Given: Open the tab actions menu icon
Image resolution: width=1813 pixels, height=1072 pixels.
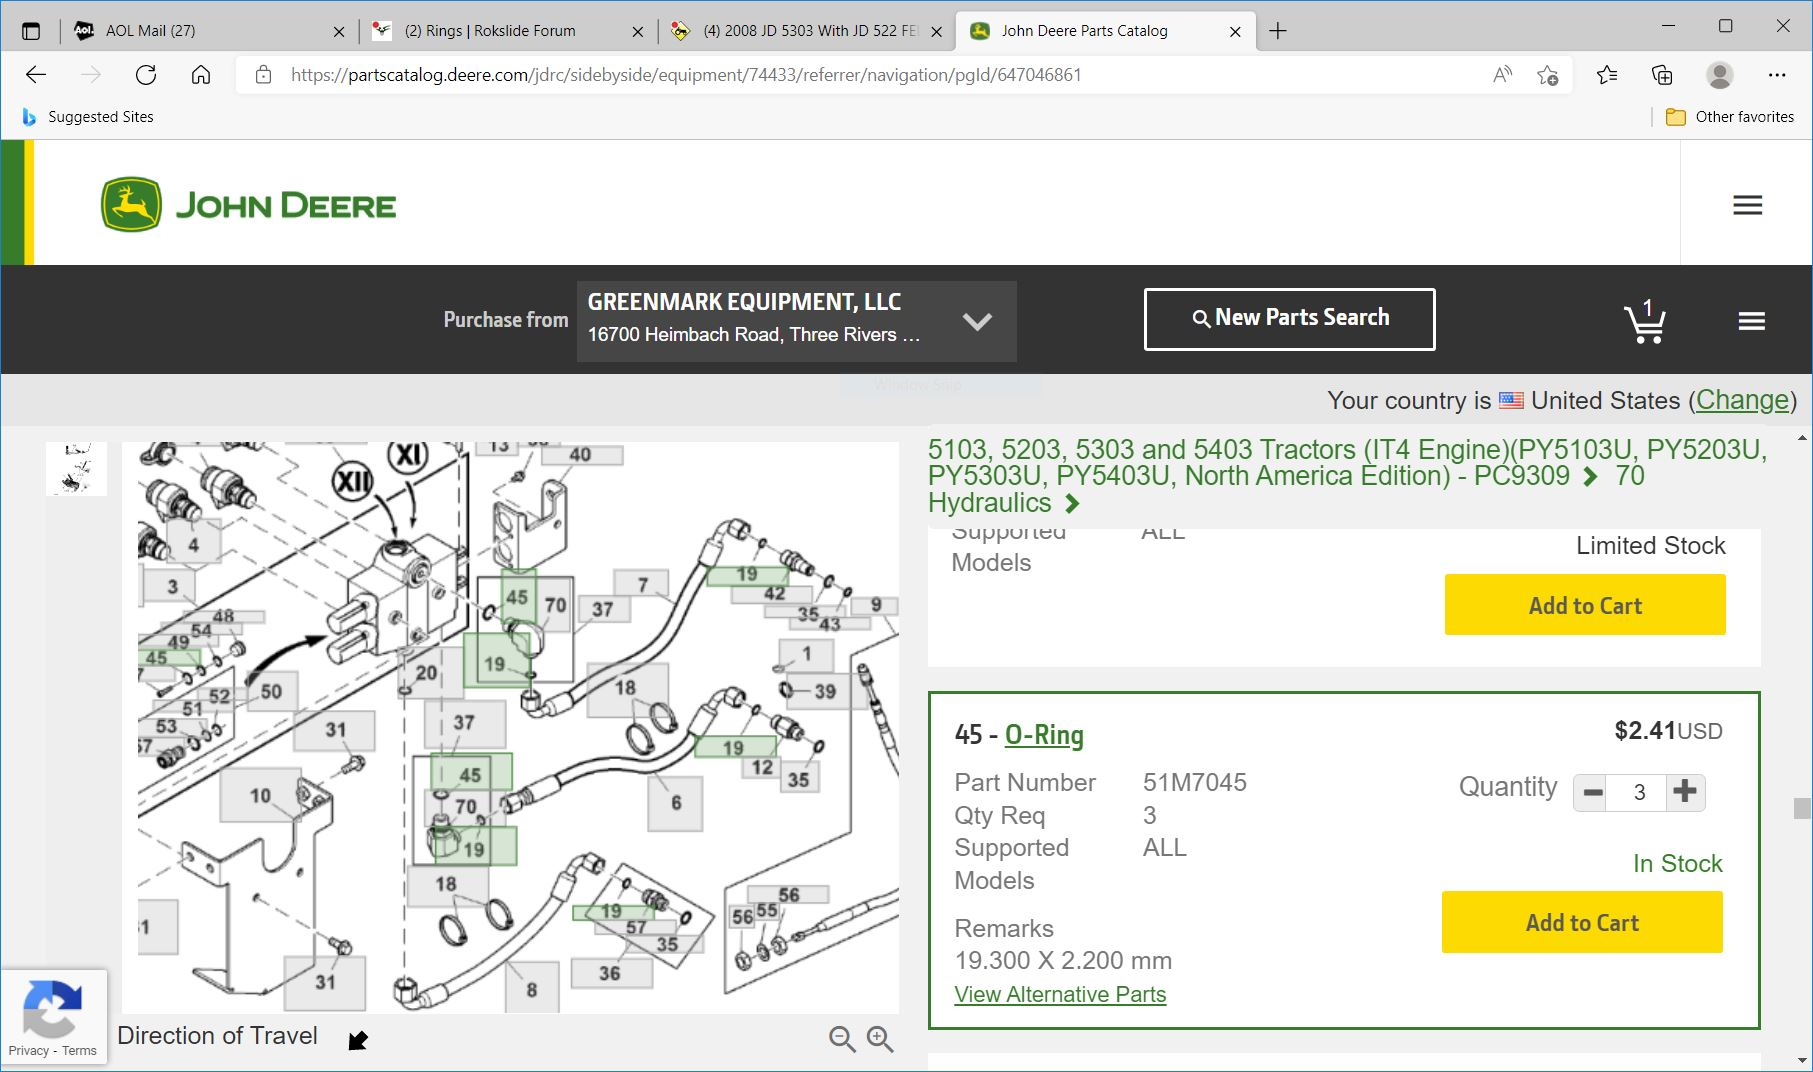Looking at the screenshot, I should point(31,31).
